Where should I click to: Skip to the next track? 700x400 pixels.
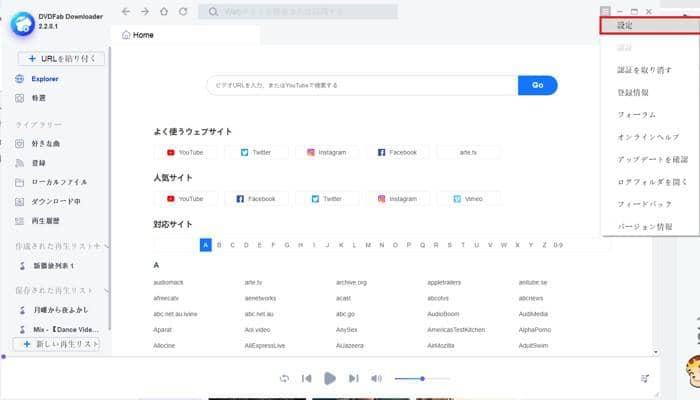tap(354, 379)
